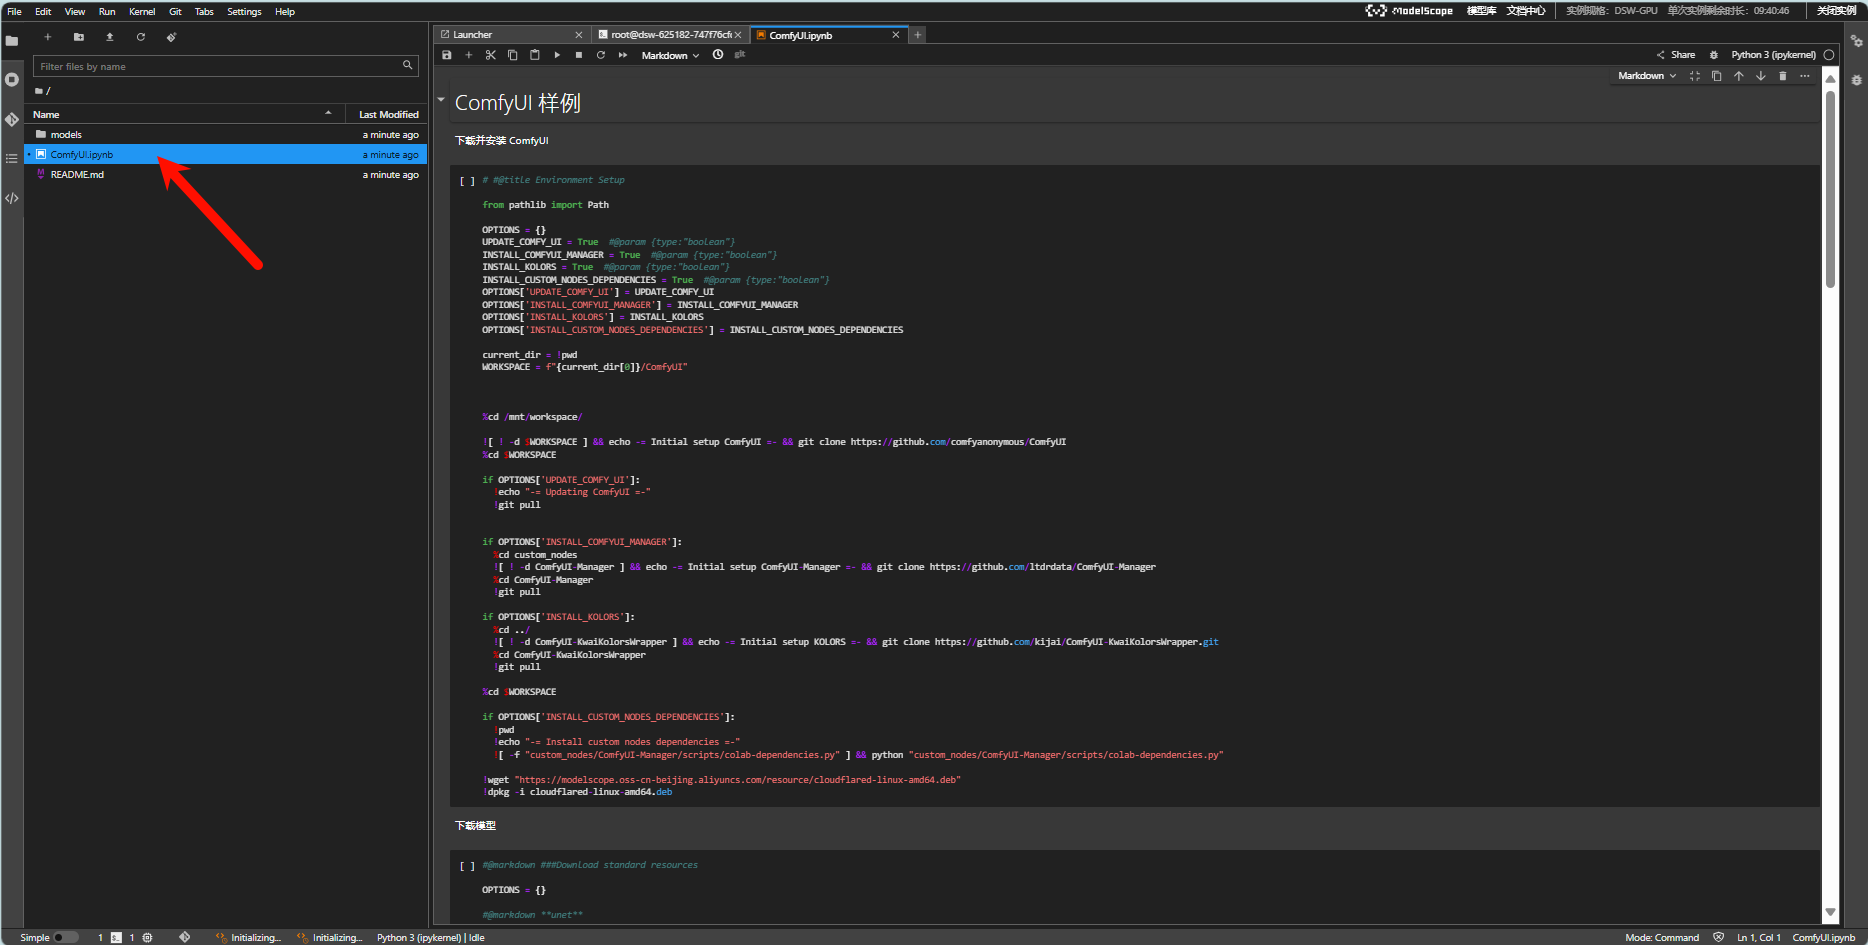The image size is (1868, 945).
Task: Open the Debugger right sidebar panel
Action: tap(1857, 79)
